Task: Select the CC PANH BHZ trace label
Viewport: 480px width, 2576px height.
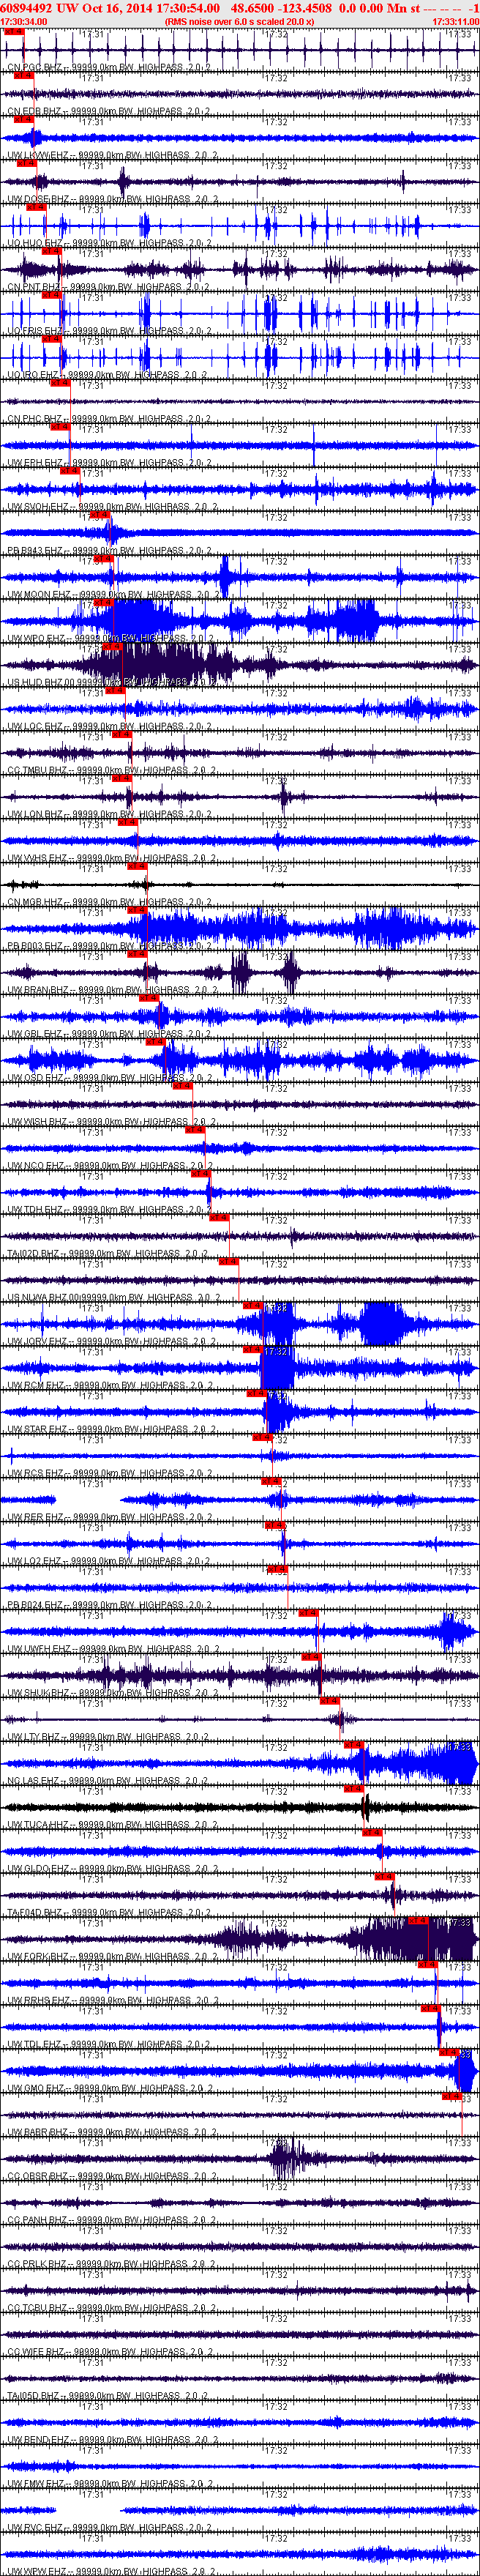Action: pos(111,2221)
